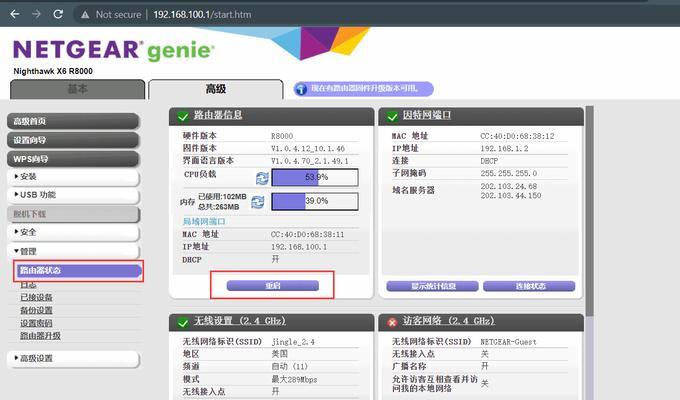The height and width of the screenshot is (400, 680).
Task: Open 高级首页 in the sidebar
Action: pos(73,121)
